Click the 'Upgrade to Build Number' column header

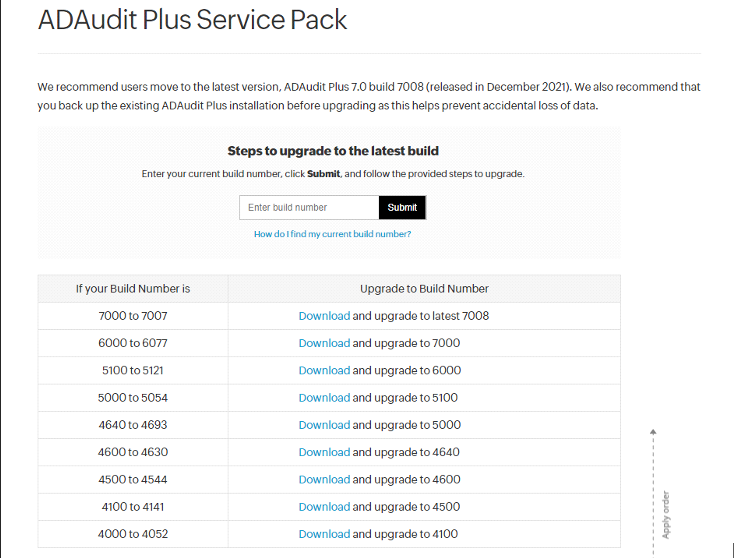[x=424, y=289]
